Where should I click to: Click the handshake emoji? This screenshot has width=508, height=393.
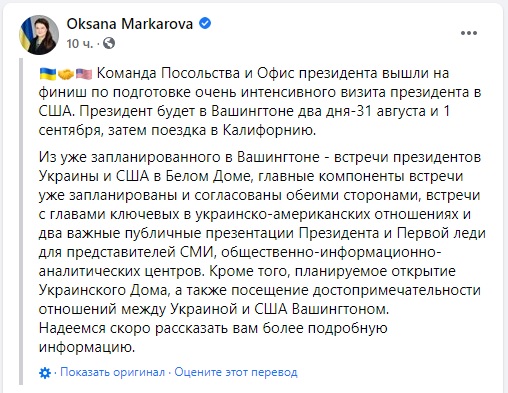[66, 74]
